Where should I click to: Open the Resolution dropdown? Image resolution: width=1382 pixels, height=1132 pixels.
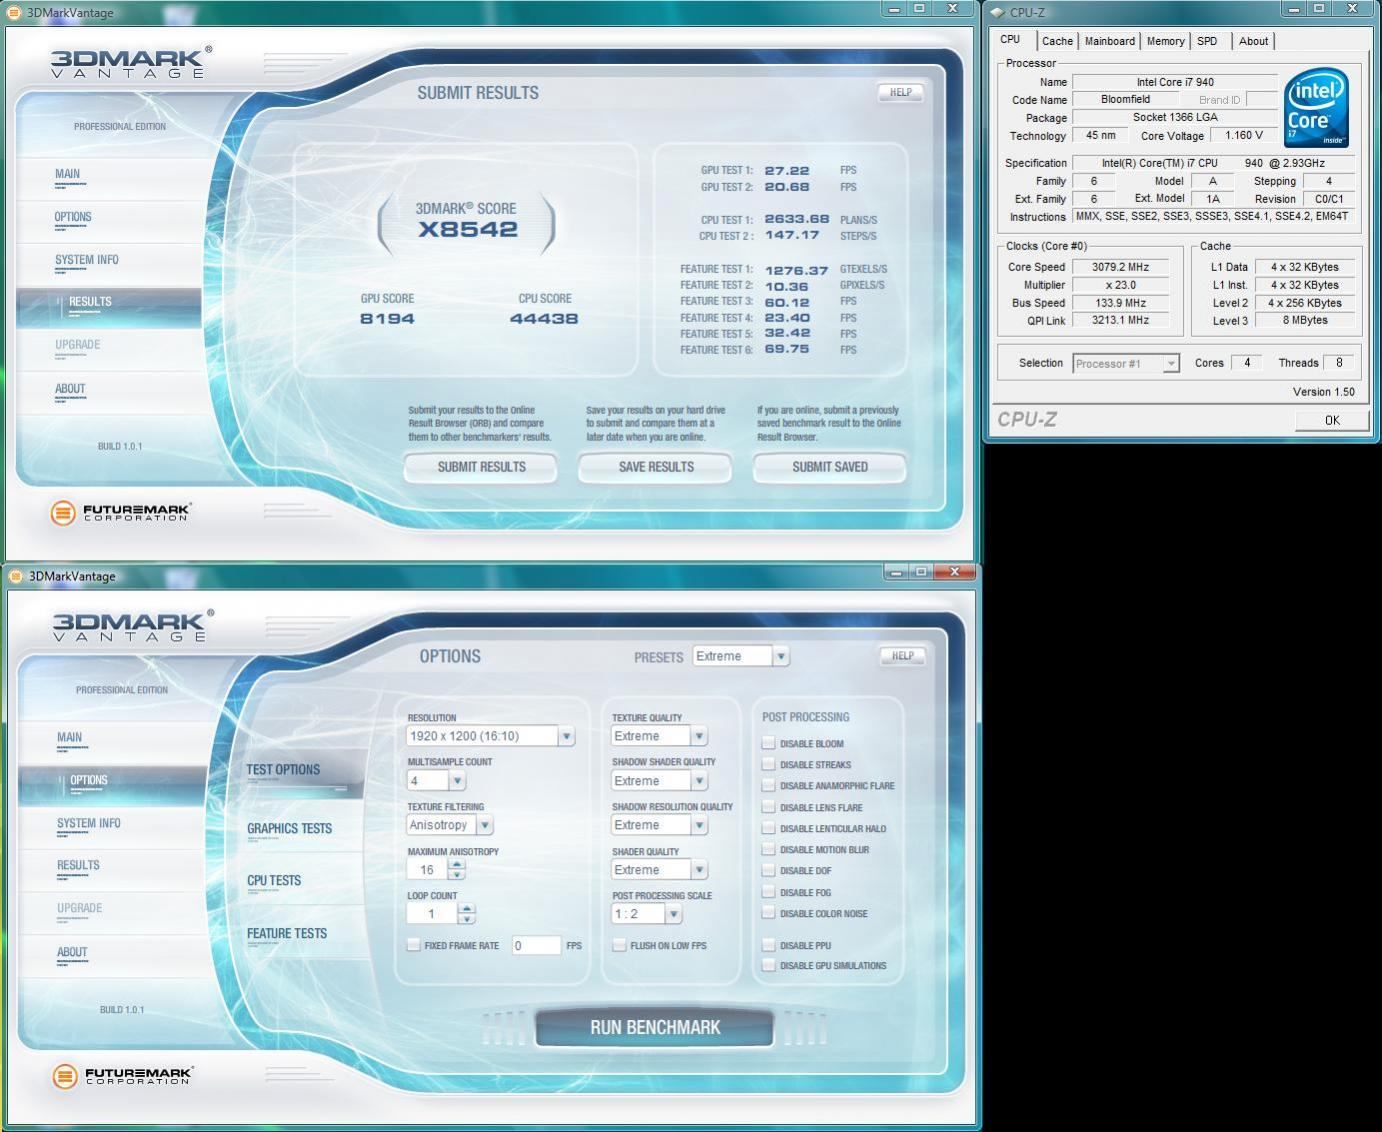490,736
